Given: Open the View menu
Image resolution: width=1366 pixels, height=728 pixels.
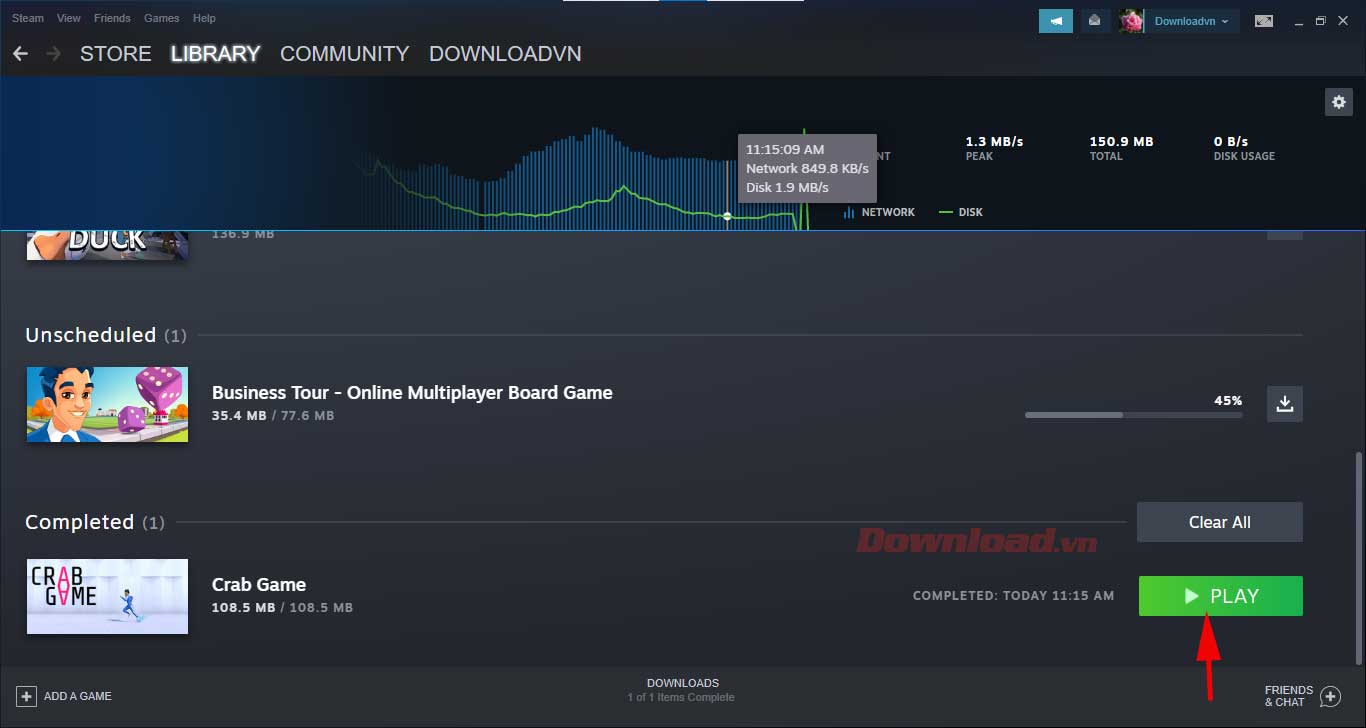Looking at the screenshot, I should 69,18.
